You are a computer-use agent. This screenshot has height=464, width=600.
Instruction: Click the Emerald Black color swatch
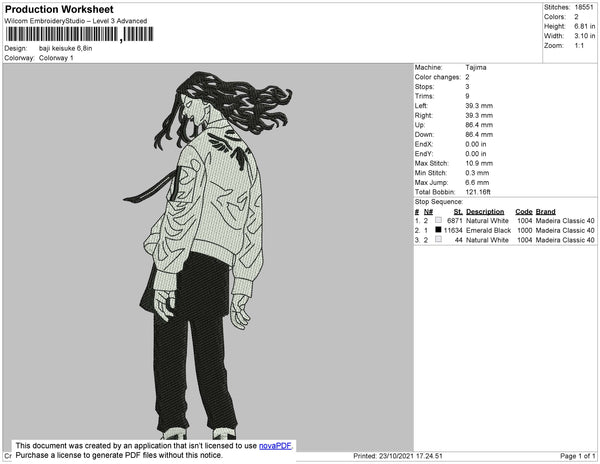[439, 230]
